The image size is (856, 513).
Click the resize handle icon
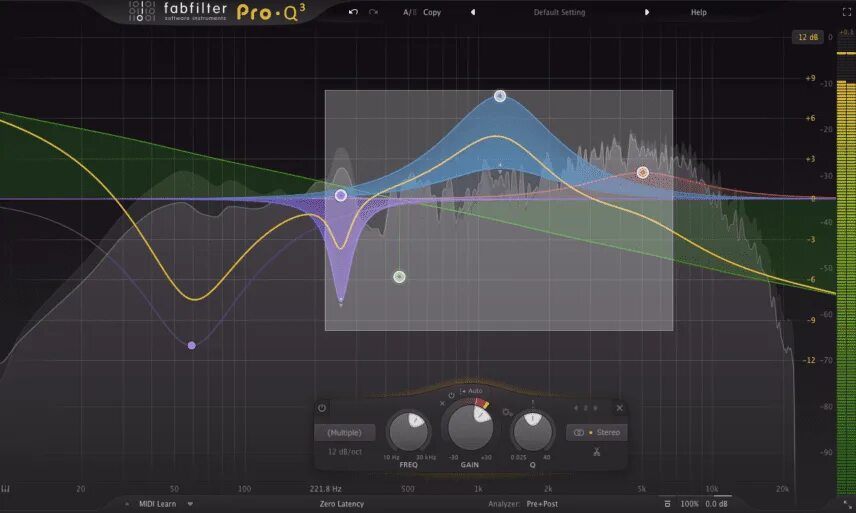(846, 504)
